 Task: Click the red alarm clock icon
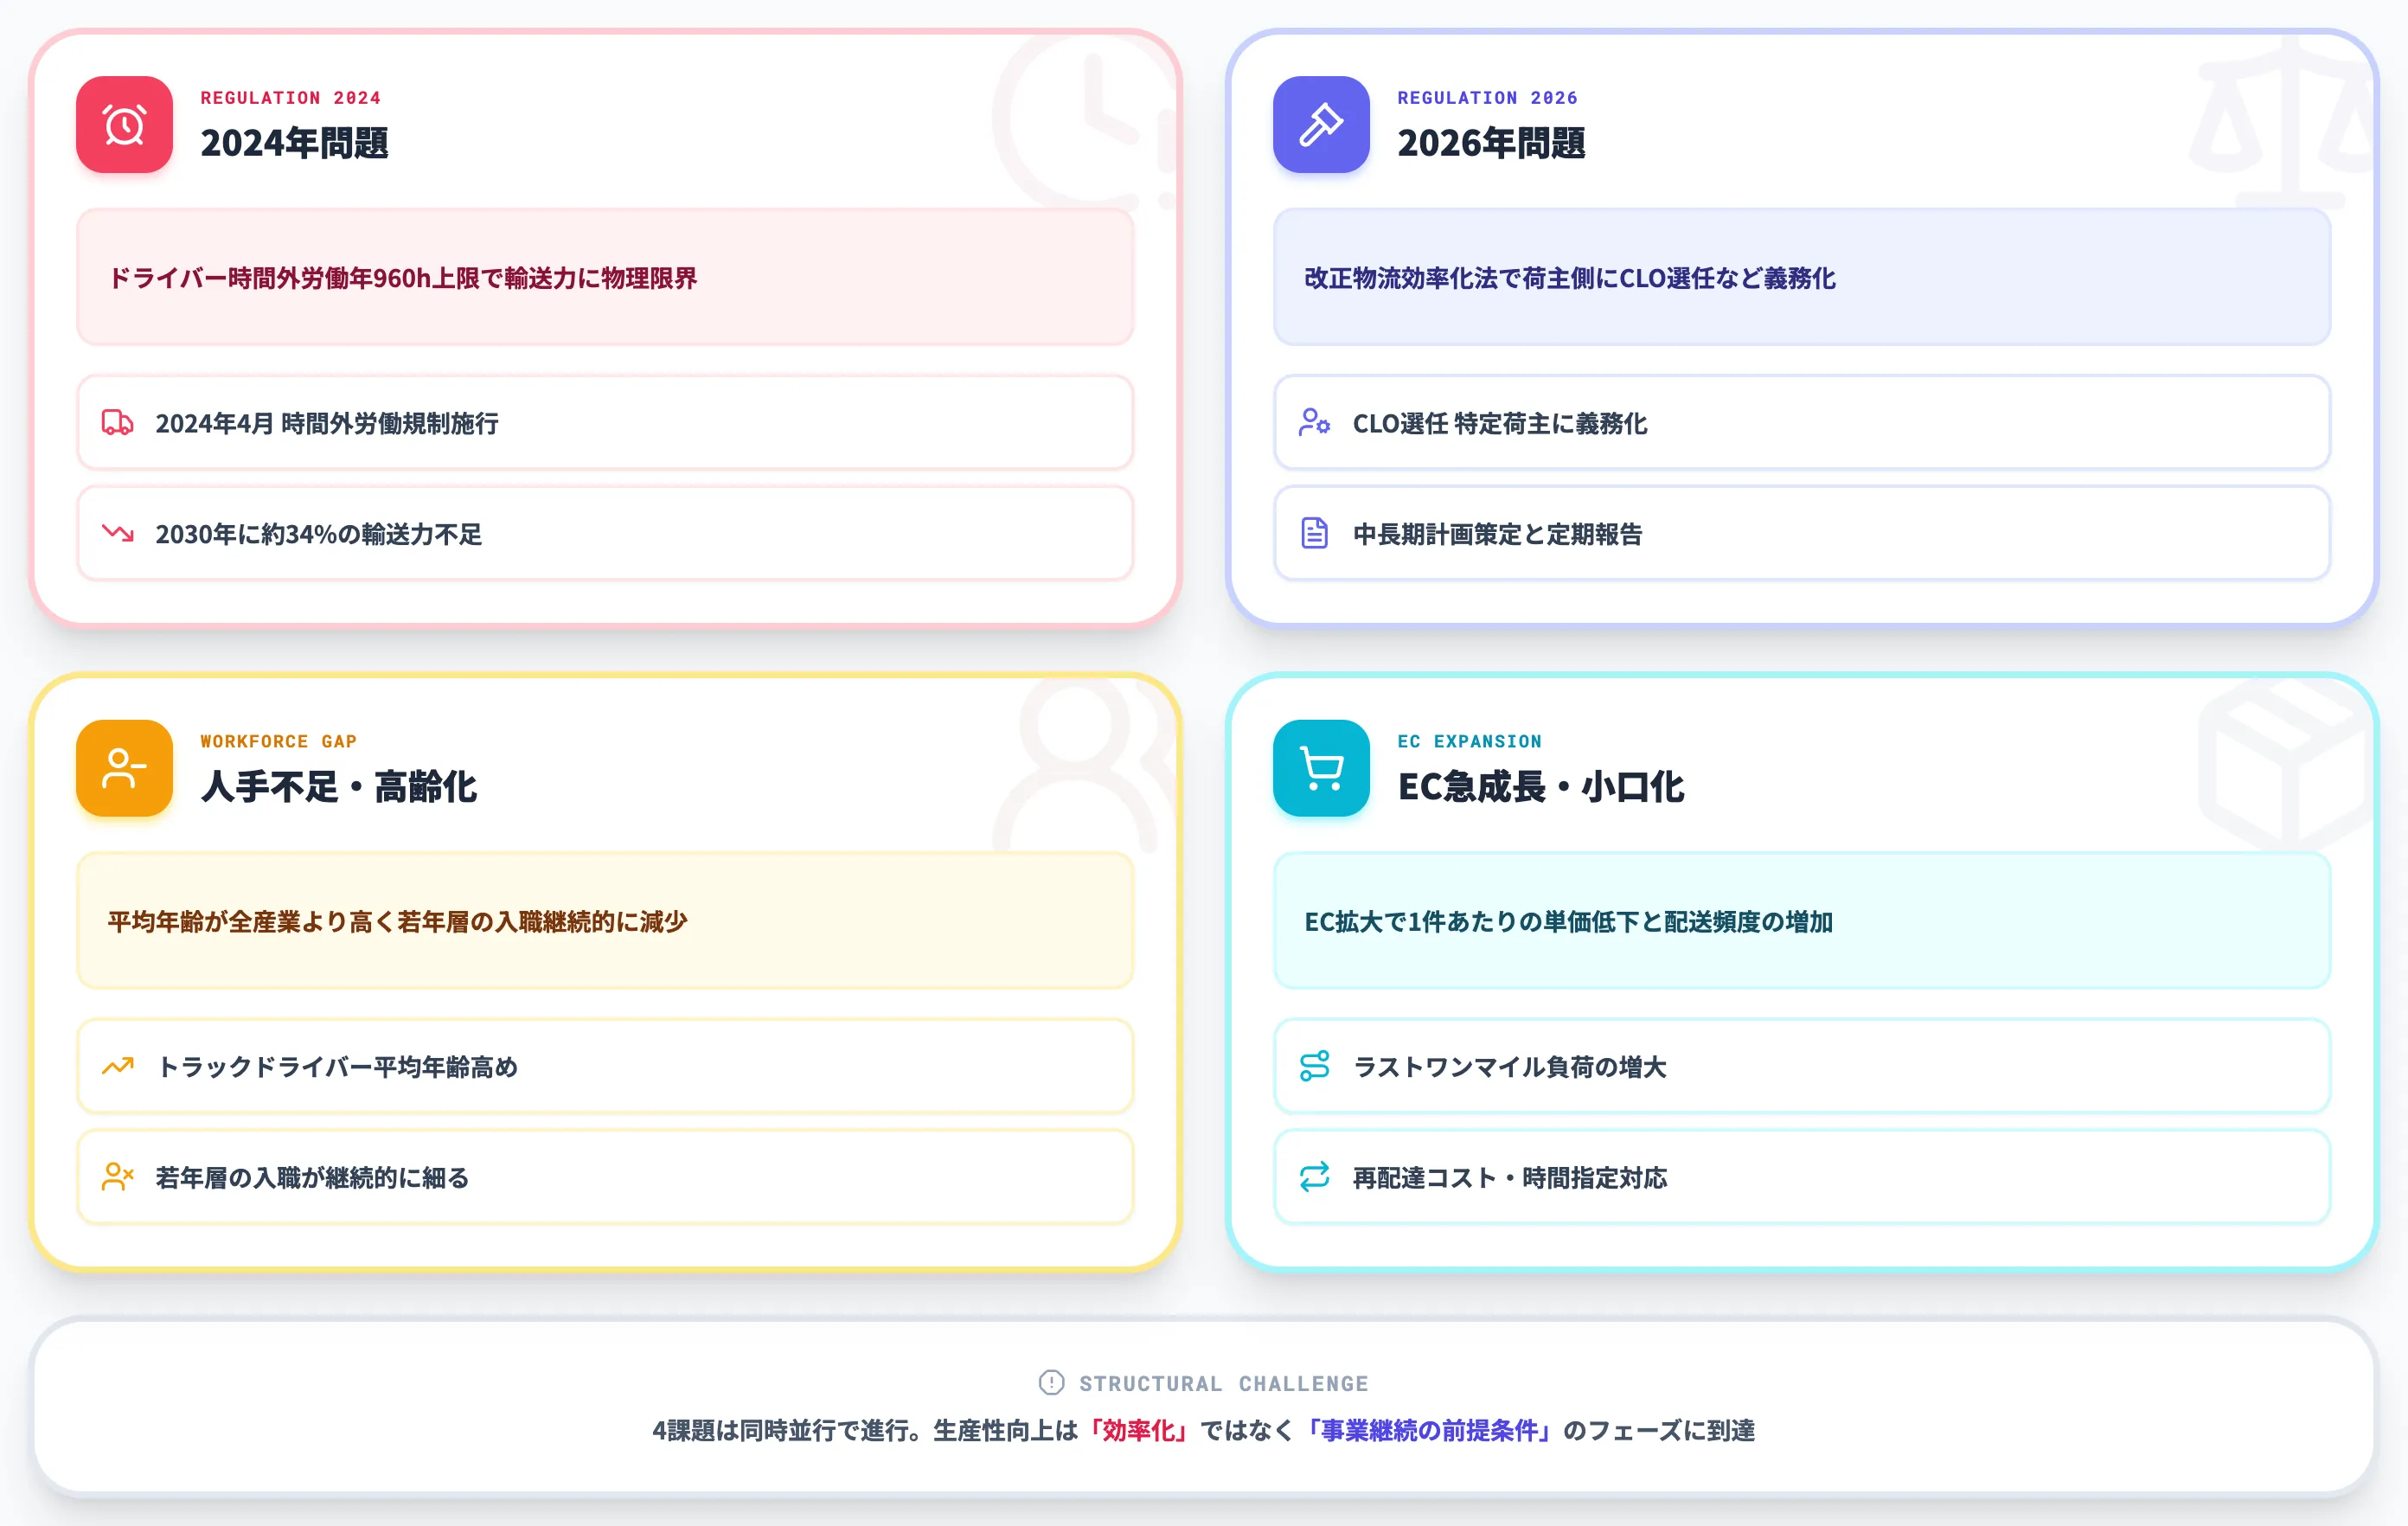(x=124, y=125)
